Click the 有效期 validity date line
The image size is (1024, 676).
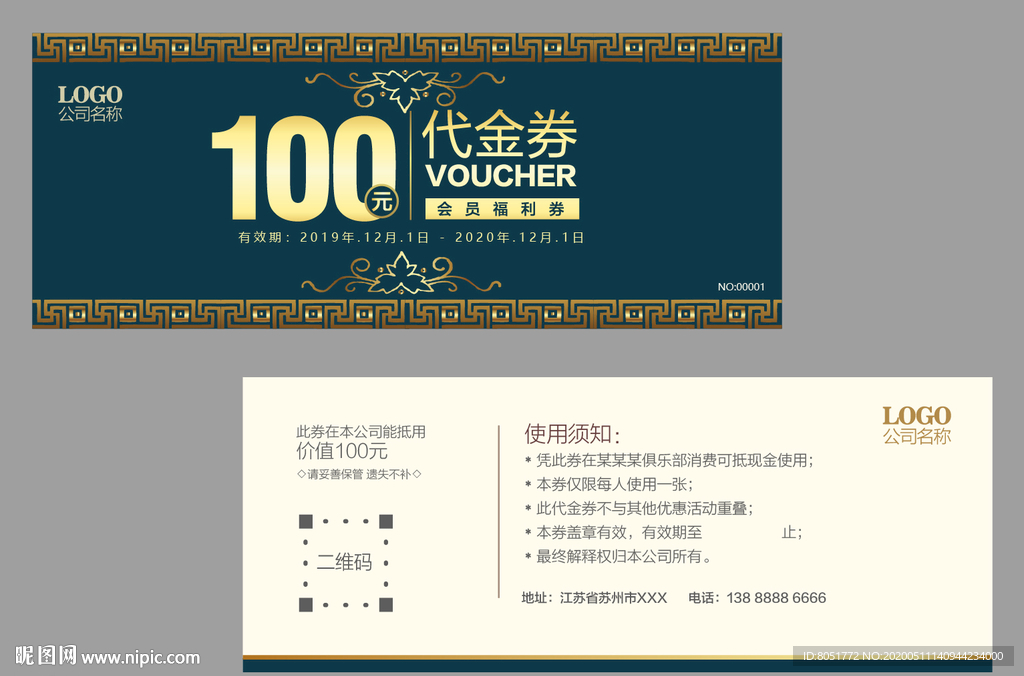point(410,238)
